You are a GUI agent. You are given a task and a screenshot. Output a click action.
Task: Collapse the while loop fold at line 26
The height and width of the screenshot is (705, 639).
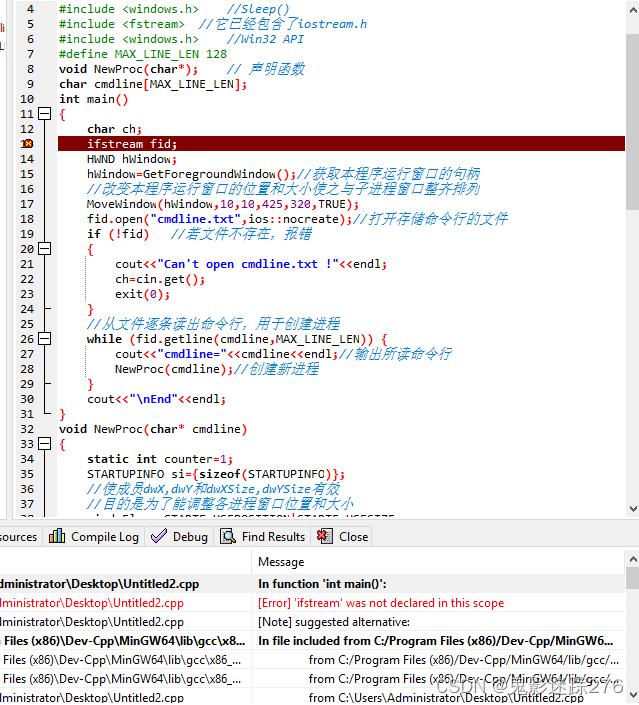(x=45, y=339)
